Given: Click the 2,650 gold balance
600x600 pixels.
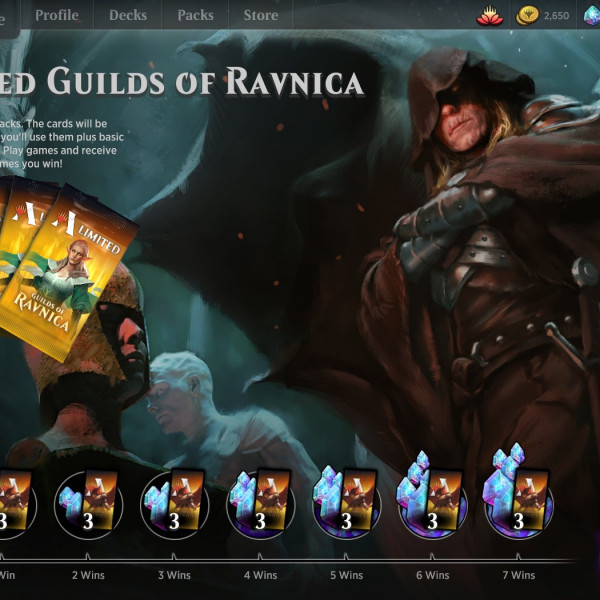Looking at the screenshot, I should coord(556,16).
